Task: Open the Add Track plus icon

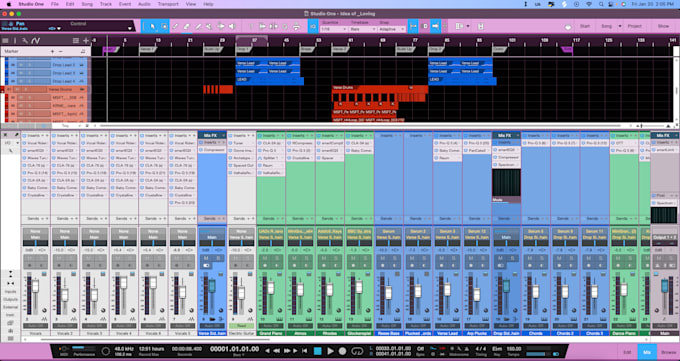Action: (86, 41)
